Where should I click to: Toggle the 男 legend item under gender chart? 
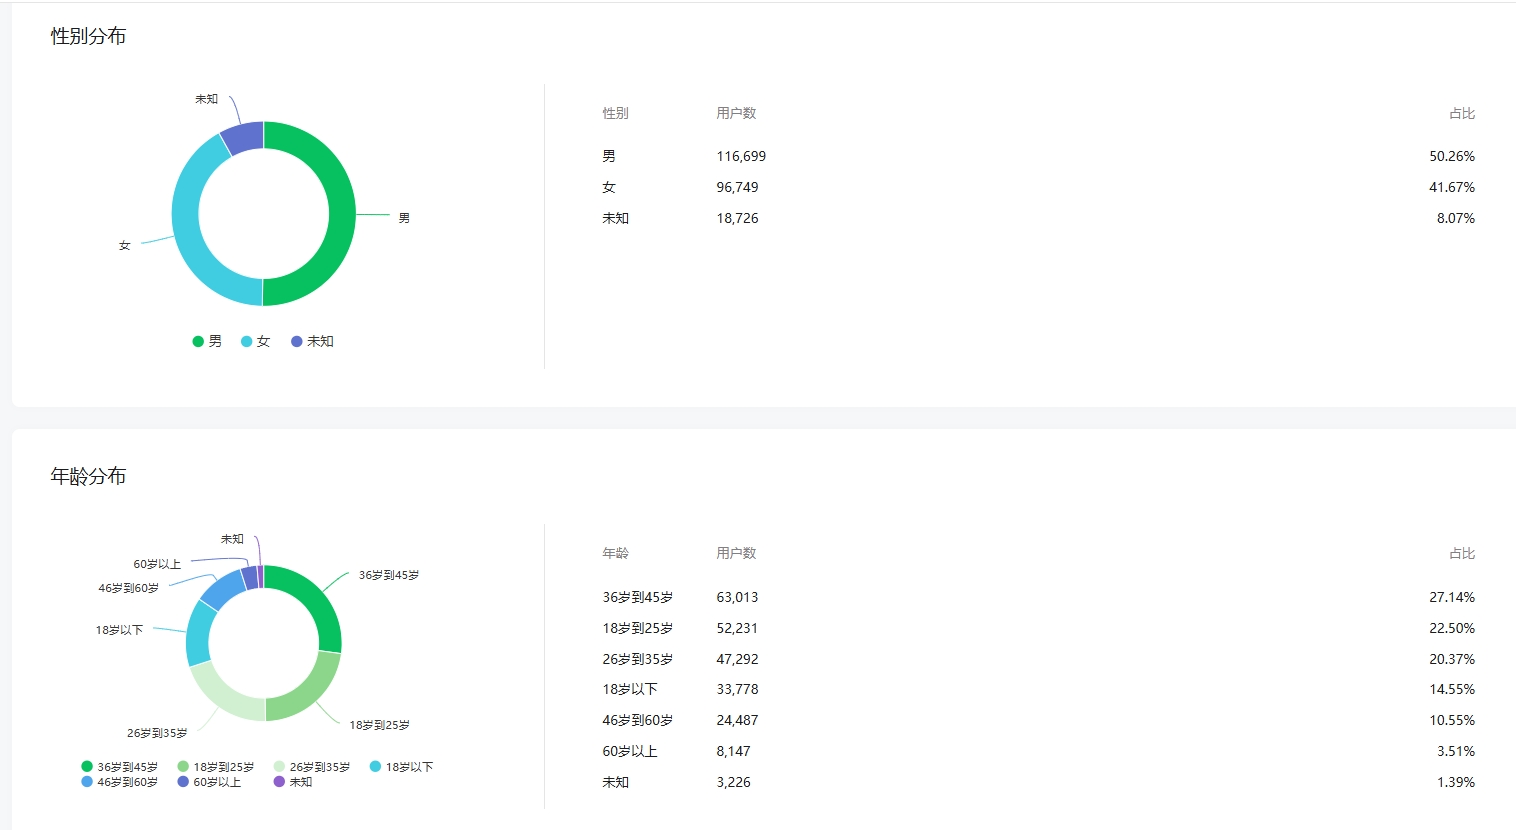pyautogui.click(x=207, y=341)
